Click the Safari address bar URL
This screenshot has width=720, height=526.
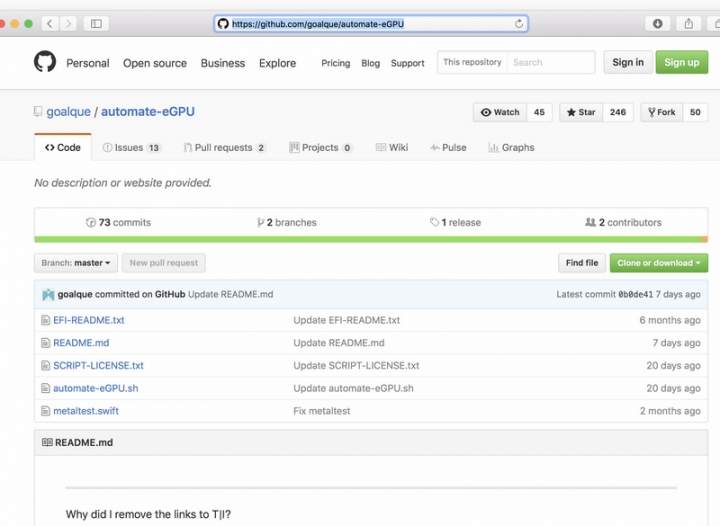click(318, 23)
